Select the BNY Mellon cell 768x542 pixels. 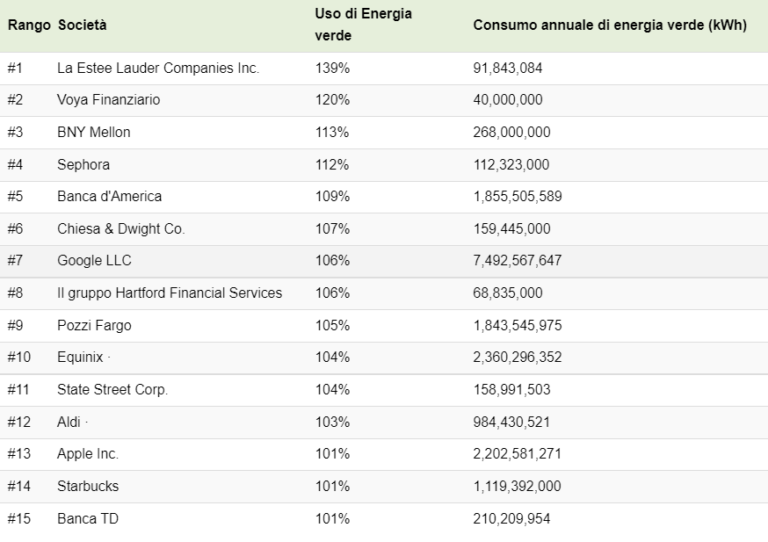click(94, 132)
